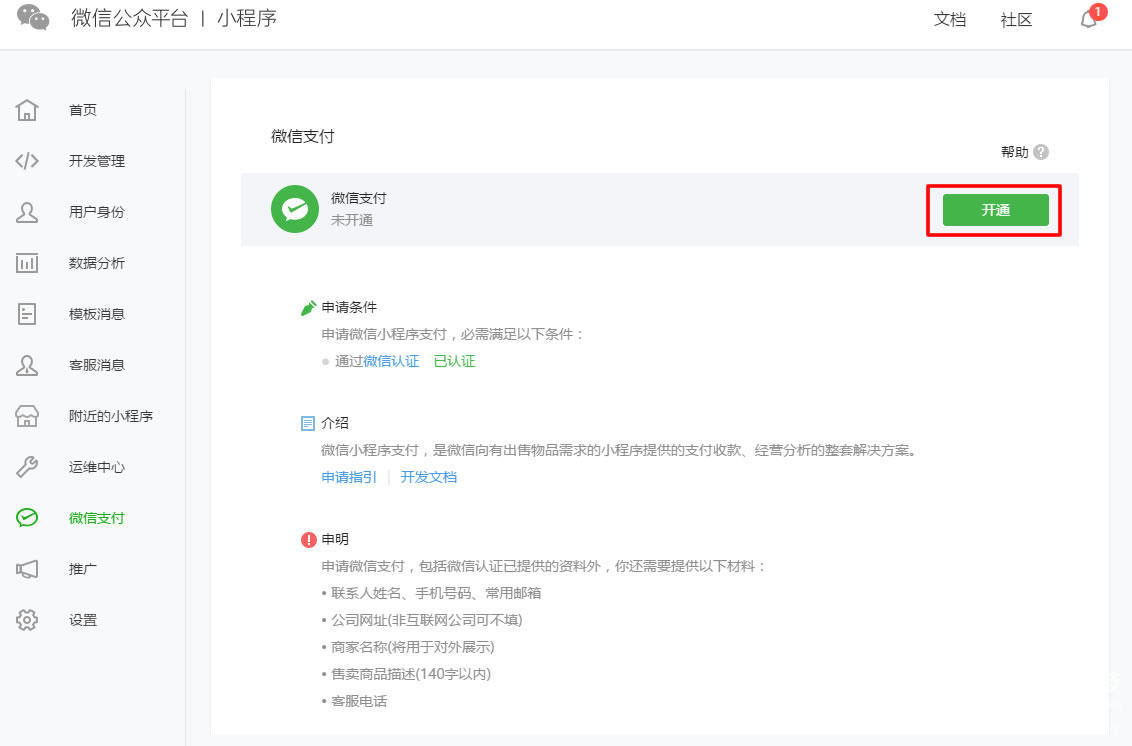Click the WeChat logo in header

pyautogui.click(x=33, y=18)
